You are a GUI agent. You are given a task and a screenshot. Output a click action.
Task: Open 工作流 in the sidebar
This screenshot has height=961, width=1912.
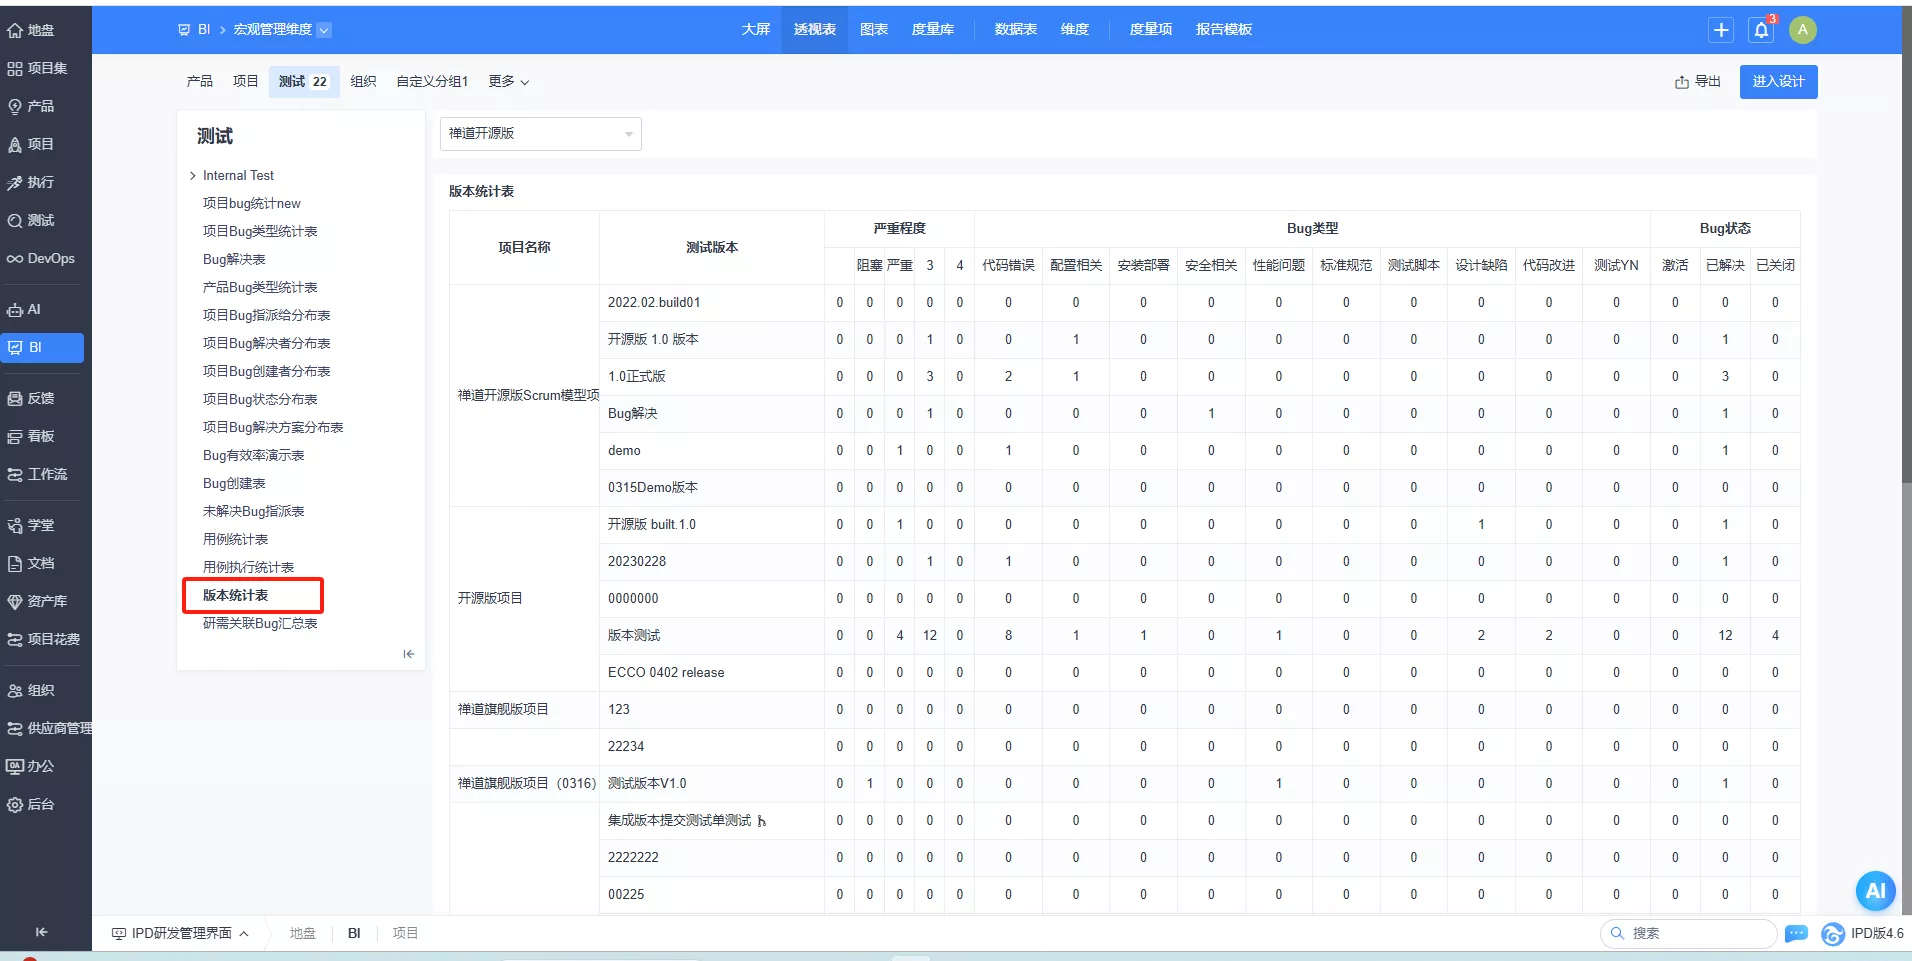[x=37, y=474]
